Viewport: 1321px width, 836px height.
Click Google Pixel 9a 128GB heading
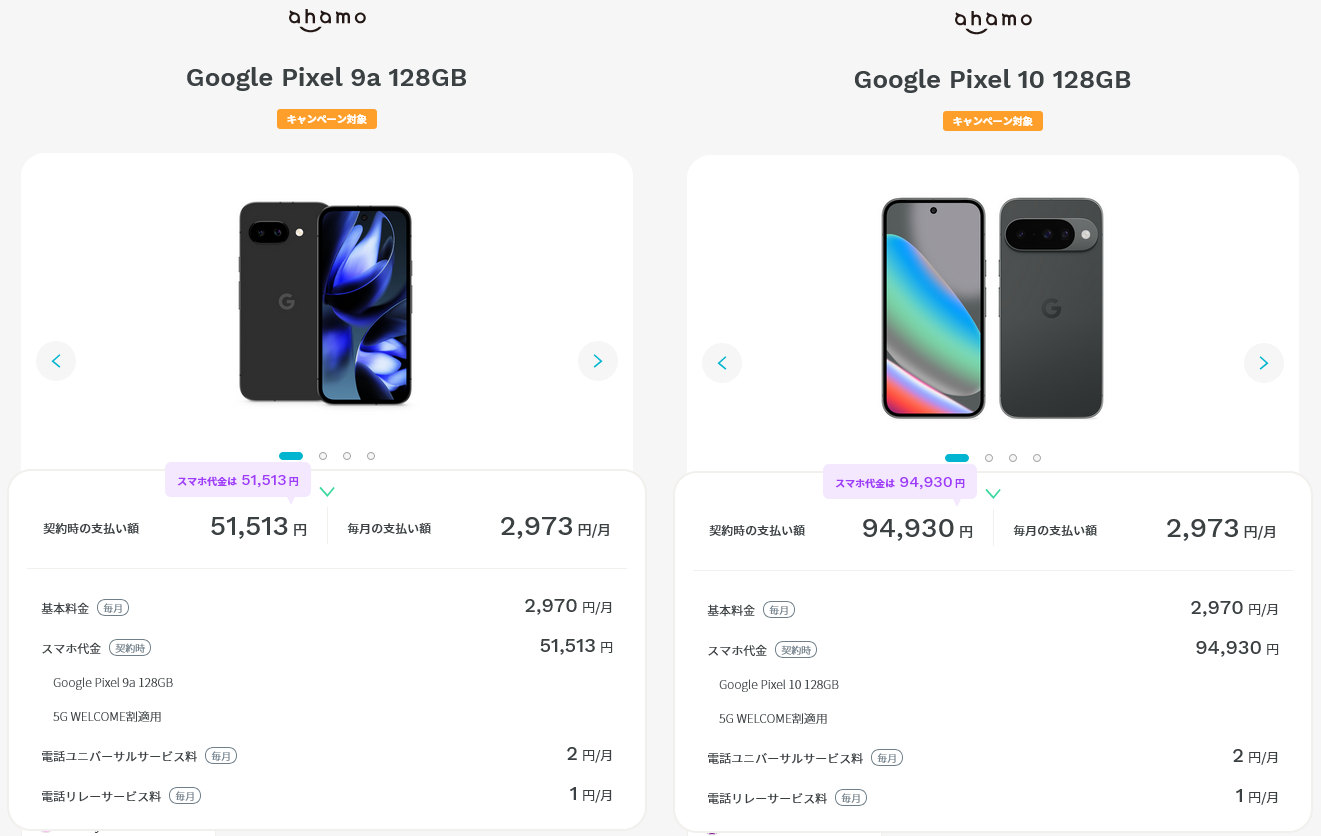327,78
